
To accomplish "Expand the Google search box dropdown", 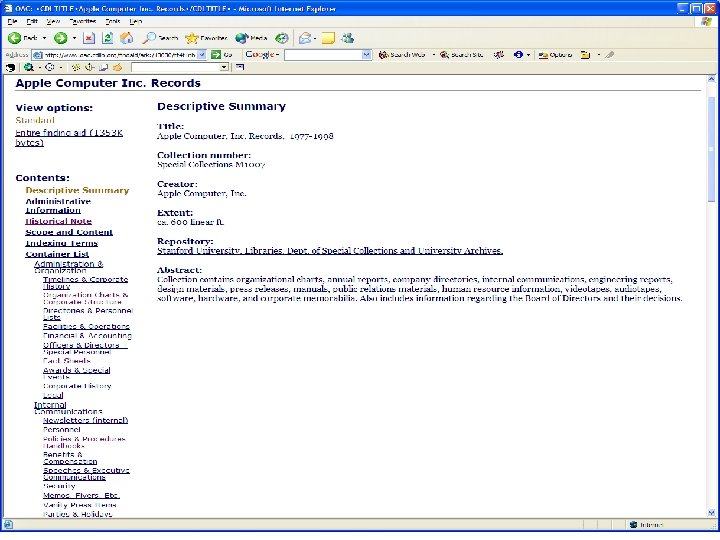I will (x=366, y=55).
